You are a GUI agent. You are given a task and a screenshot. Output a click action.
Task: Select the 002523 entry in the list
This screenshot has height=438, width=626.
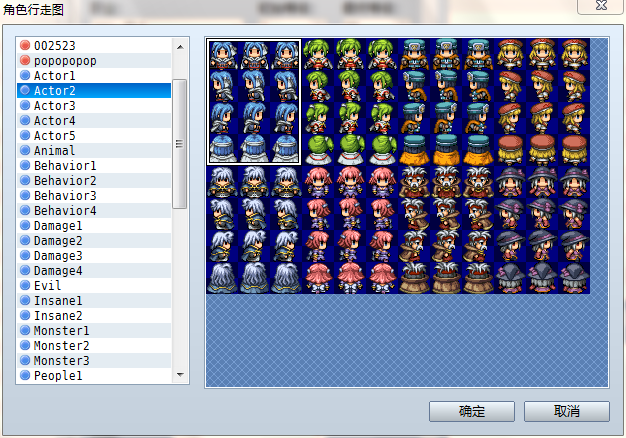point(94,46)
